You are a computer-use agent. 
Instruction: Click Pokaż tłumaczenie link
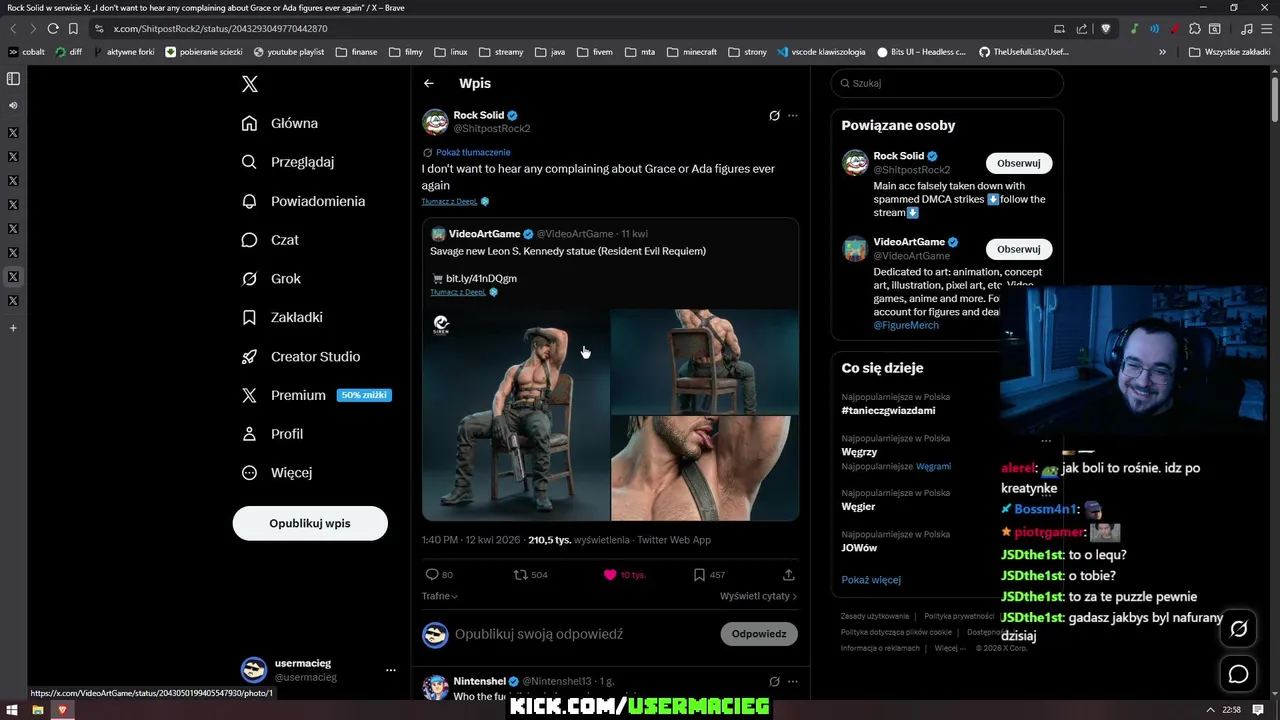coord(473,152)
